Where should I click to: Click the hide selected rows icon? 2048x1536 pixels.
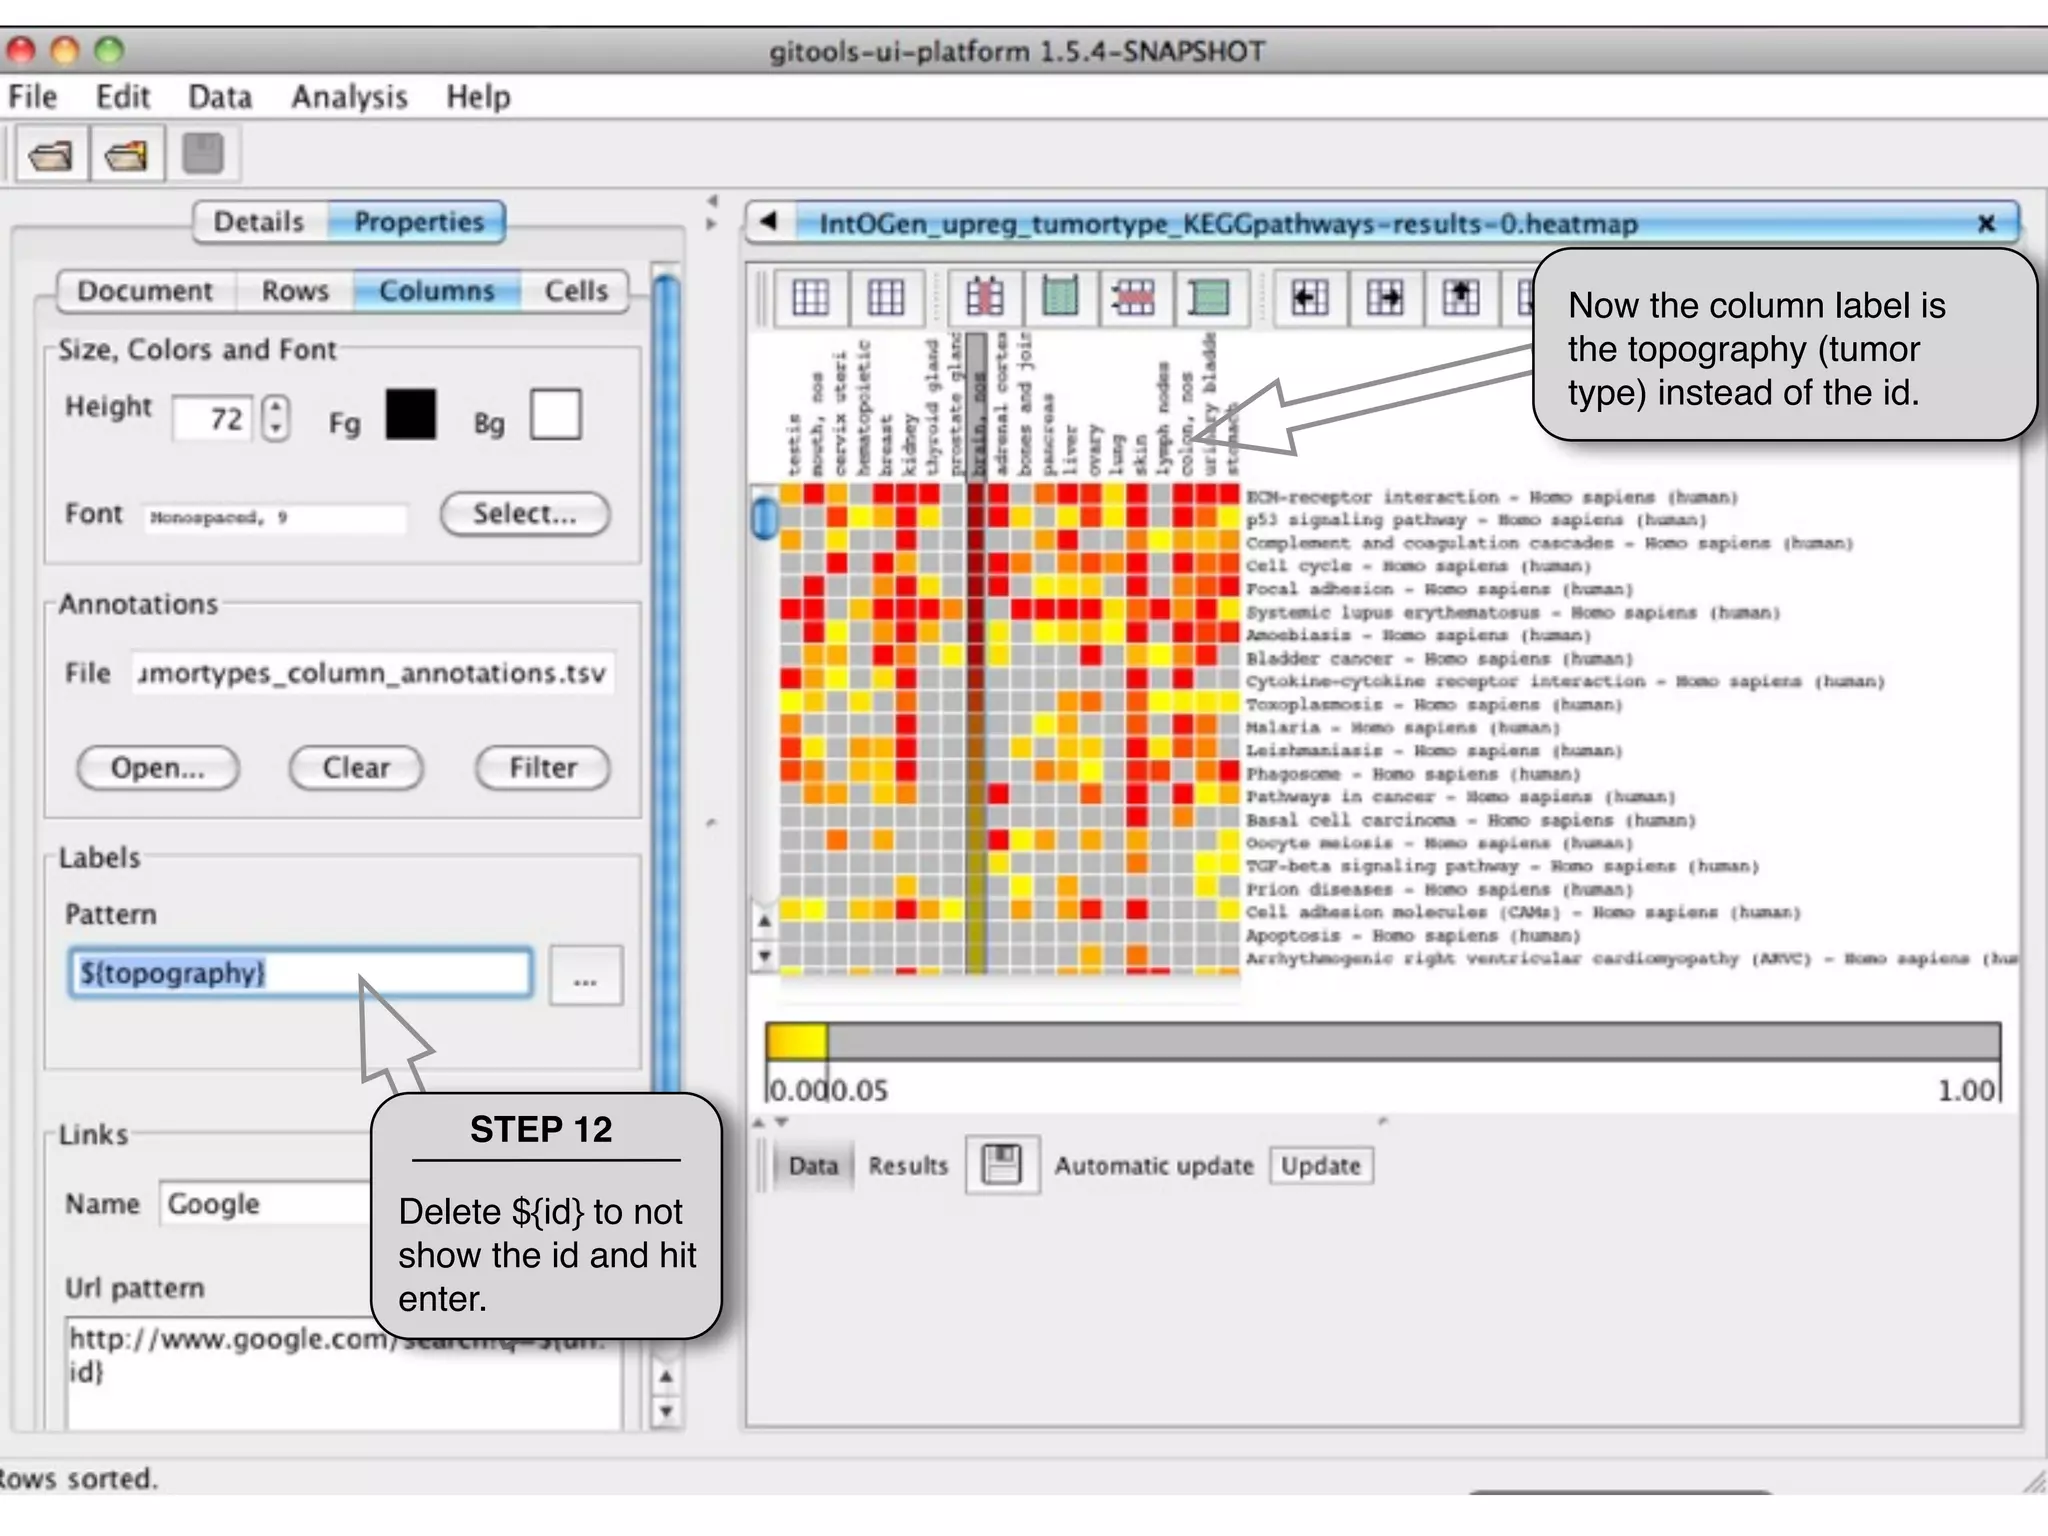[x=1134, y=297]
